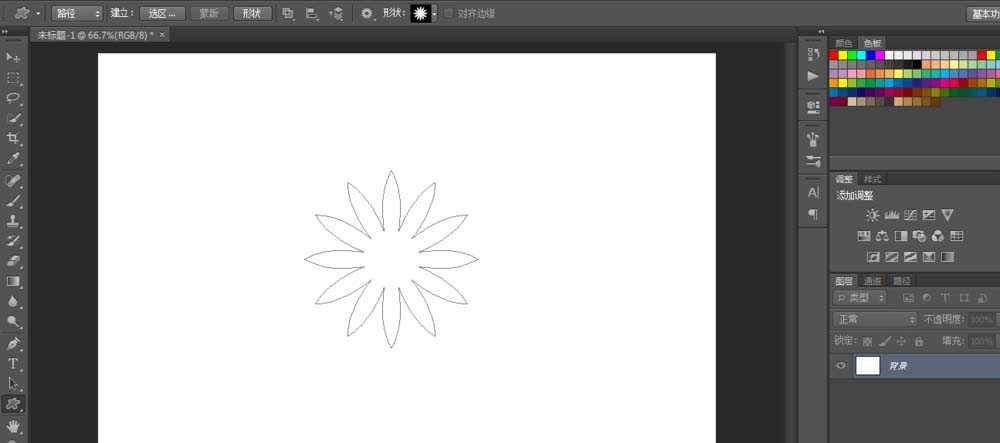Open the 路径 tool mode dropdown
This screenshot has height=443, width=1000.
pos(77,14)
